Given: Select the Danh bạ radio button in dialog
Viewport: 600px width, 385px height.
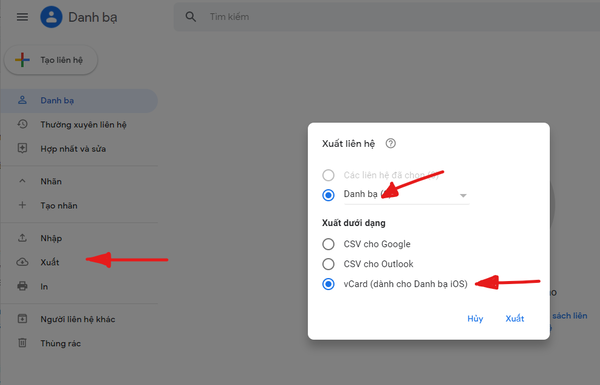Looking at the screenshot, I should pyautogui.click(x=328, y=195).
